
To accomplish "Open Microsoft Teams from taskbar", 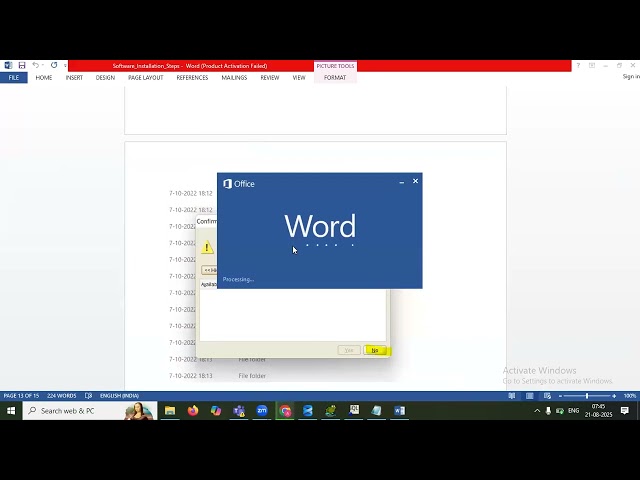I will point(239,411).
